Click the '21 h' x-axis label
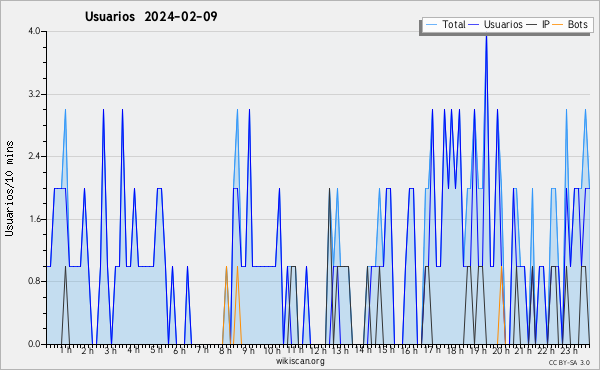 [523, 350]
